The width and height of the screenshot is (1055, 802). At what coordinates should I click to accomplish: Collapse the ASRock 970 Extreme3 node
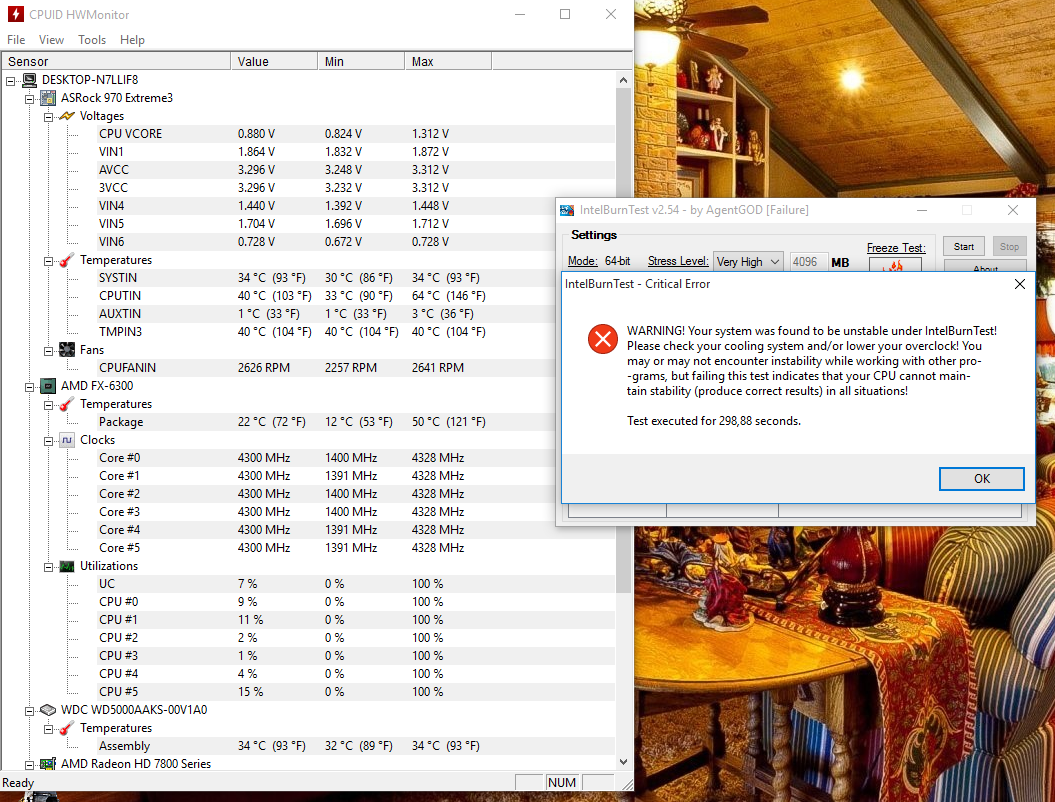pos(30,99)
